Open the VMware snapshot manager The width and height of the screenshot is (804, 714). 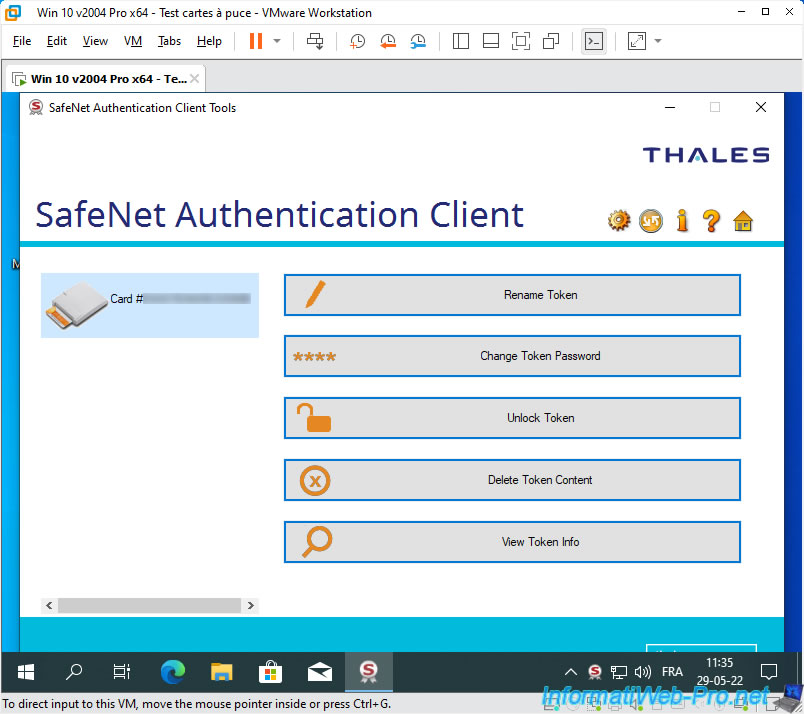[x=418, y=41]
